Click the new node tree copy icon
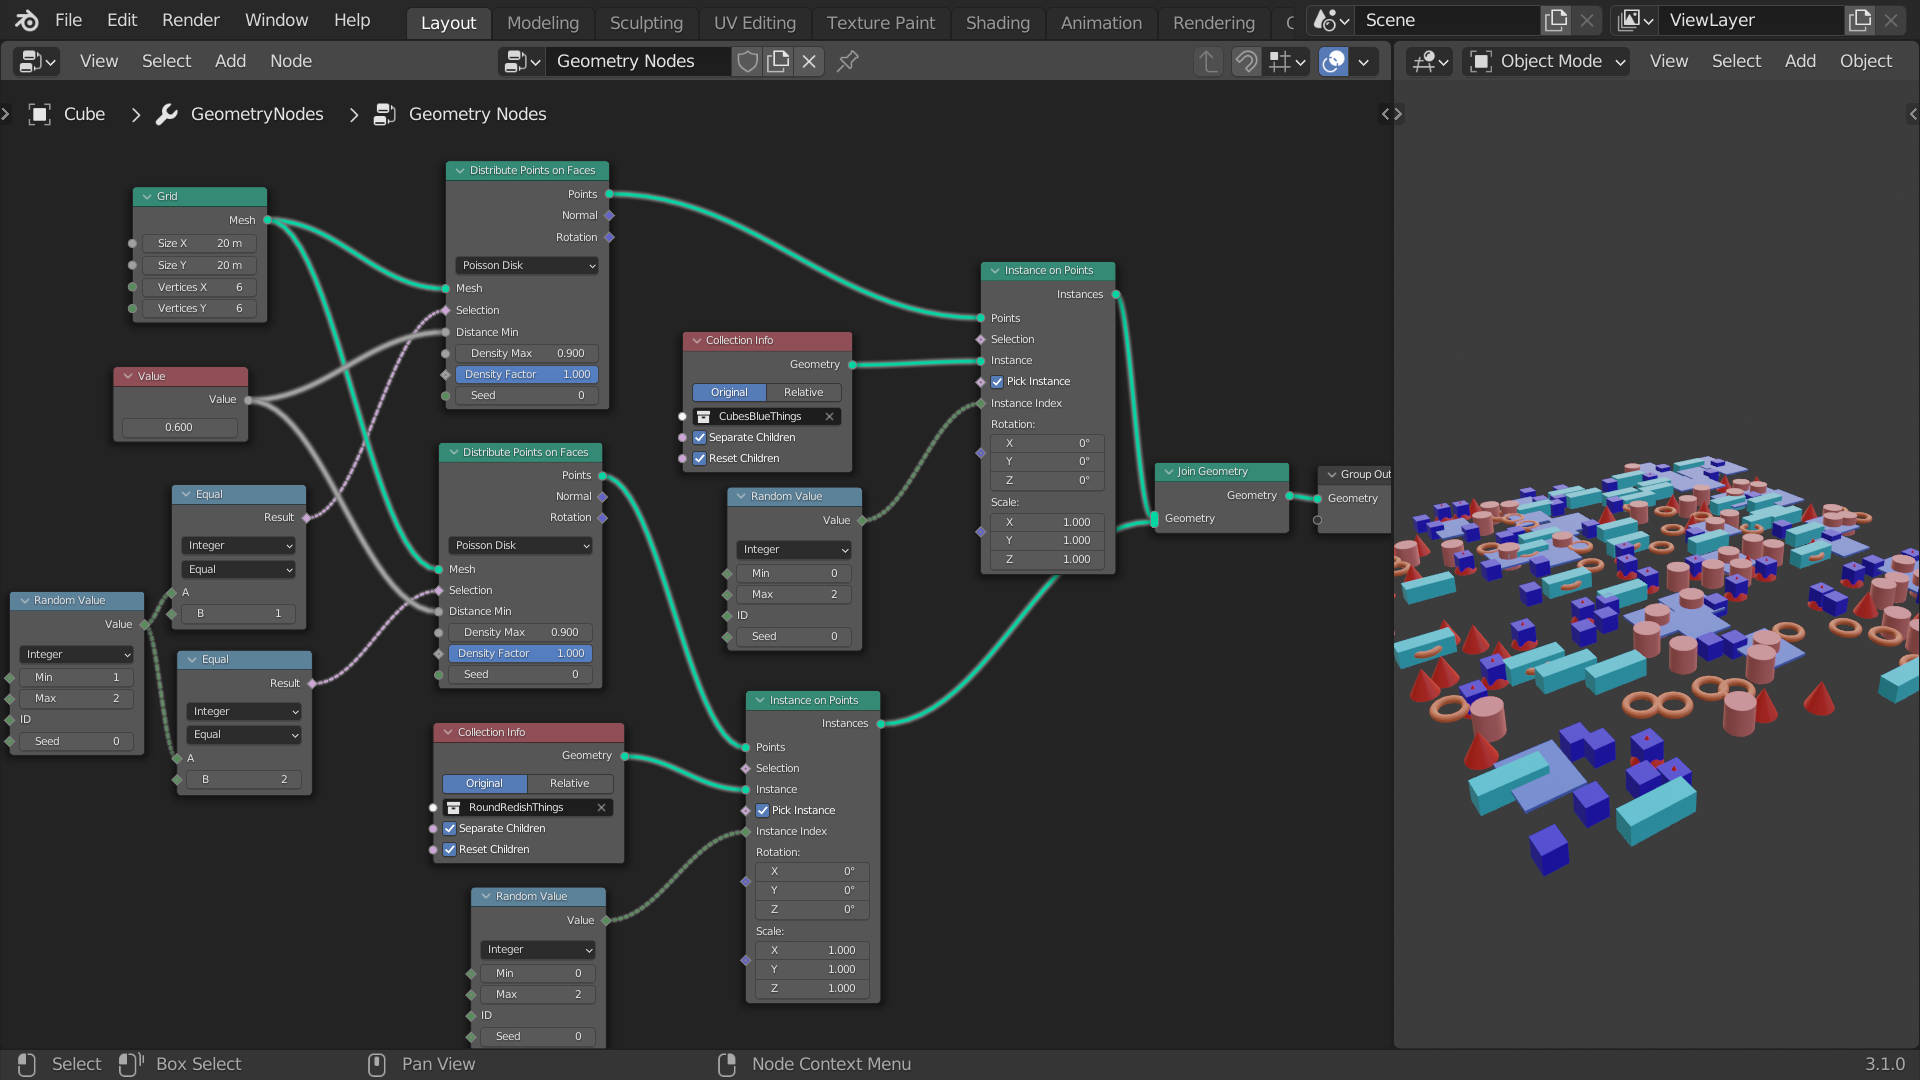 click(x=779, y=61)
